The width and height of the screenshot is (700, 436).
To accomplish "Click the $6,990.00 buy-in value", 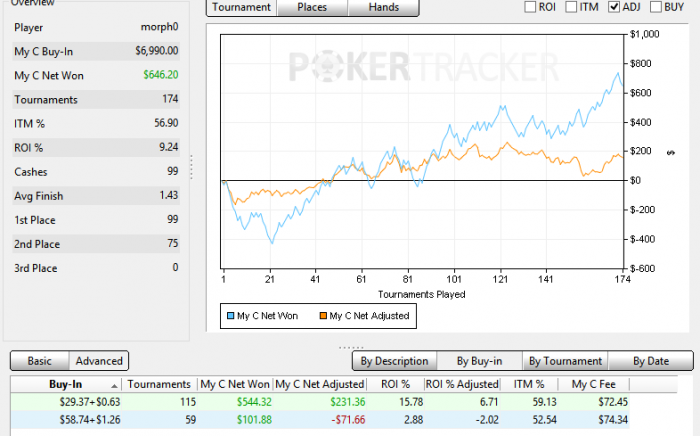I will (157, 51).
